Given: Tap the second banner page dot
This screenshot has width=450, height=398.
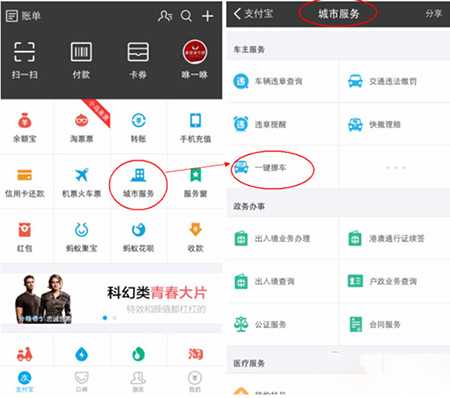Looking at the screenshot, I should [114, 318].
